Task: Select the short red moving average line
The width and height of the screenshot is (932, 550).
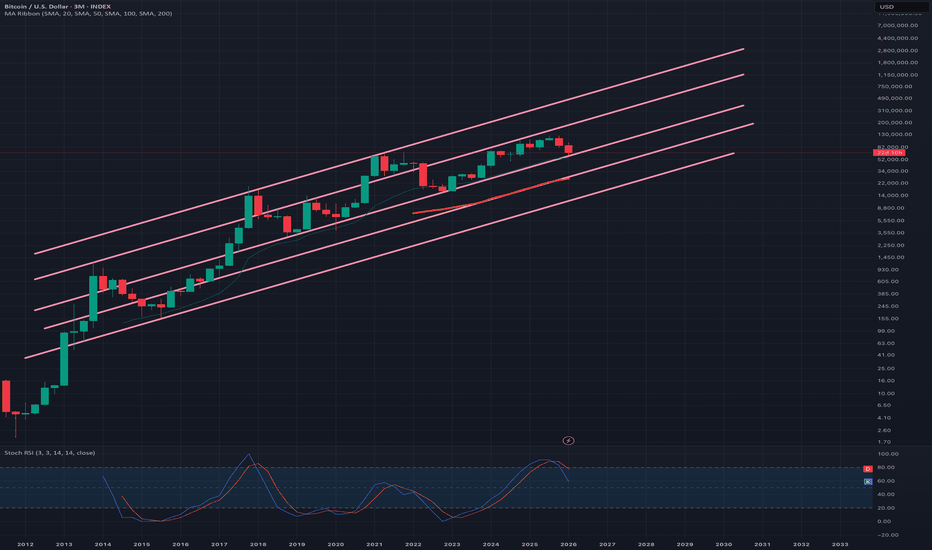Action: tap(490, 196)
